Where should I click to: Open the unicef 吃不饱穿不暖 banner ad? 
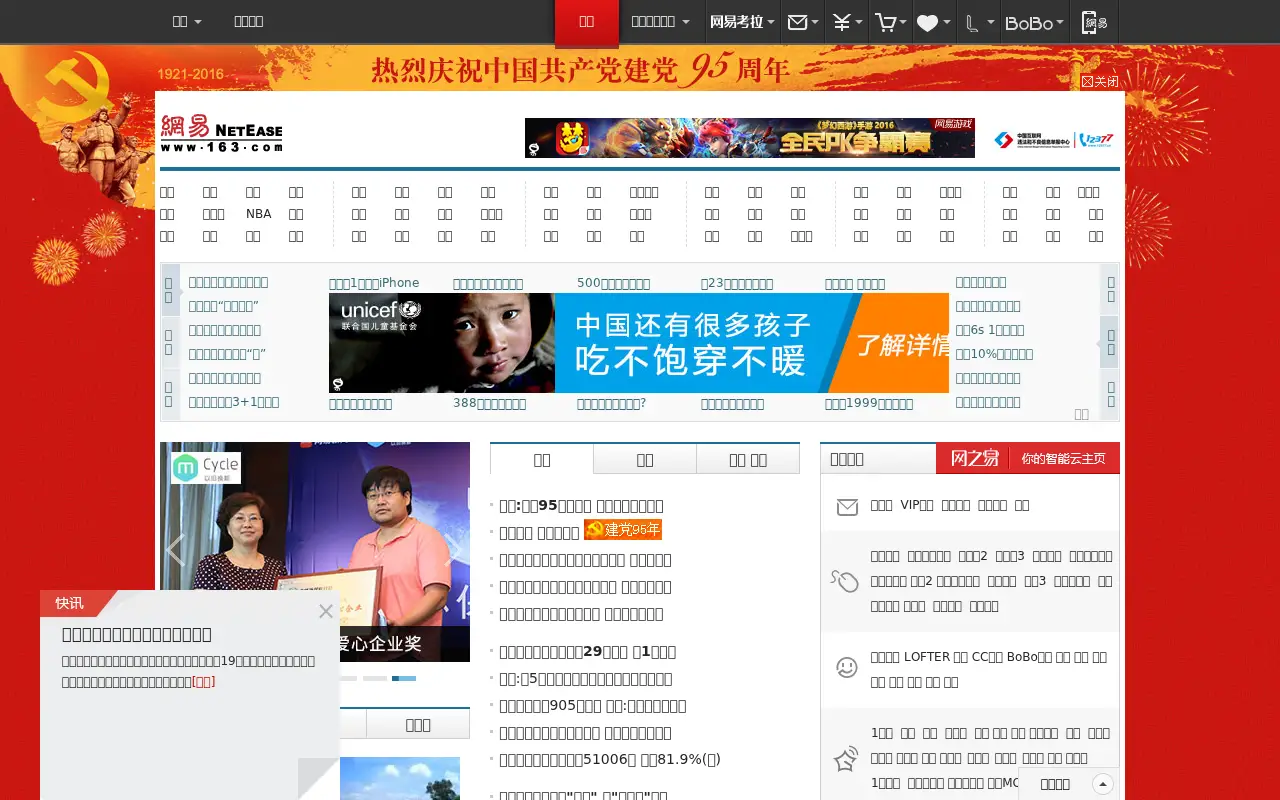click(x=639, y=343)
